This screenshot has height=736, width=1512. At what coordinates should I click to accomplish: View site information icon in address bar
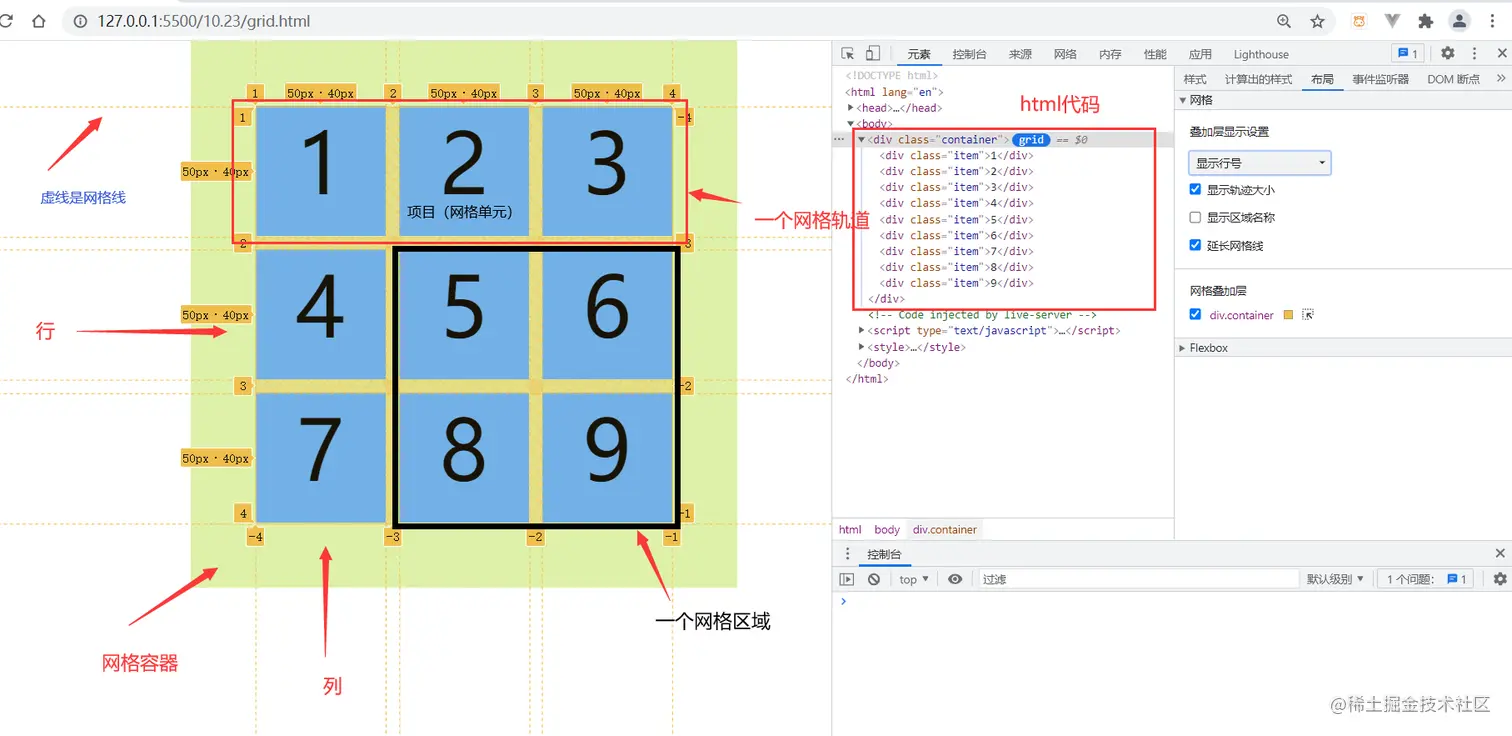pyautogui.click(x=80, y=21)
